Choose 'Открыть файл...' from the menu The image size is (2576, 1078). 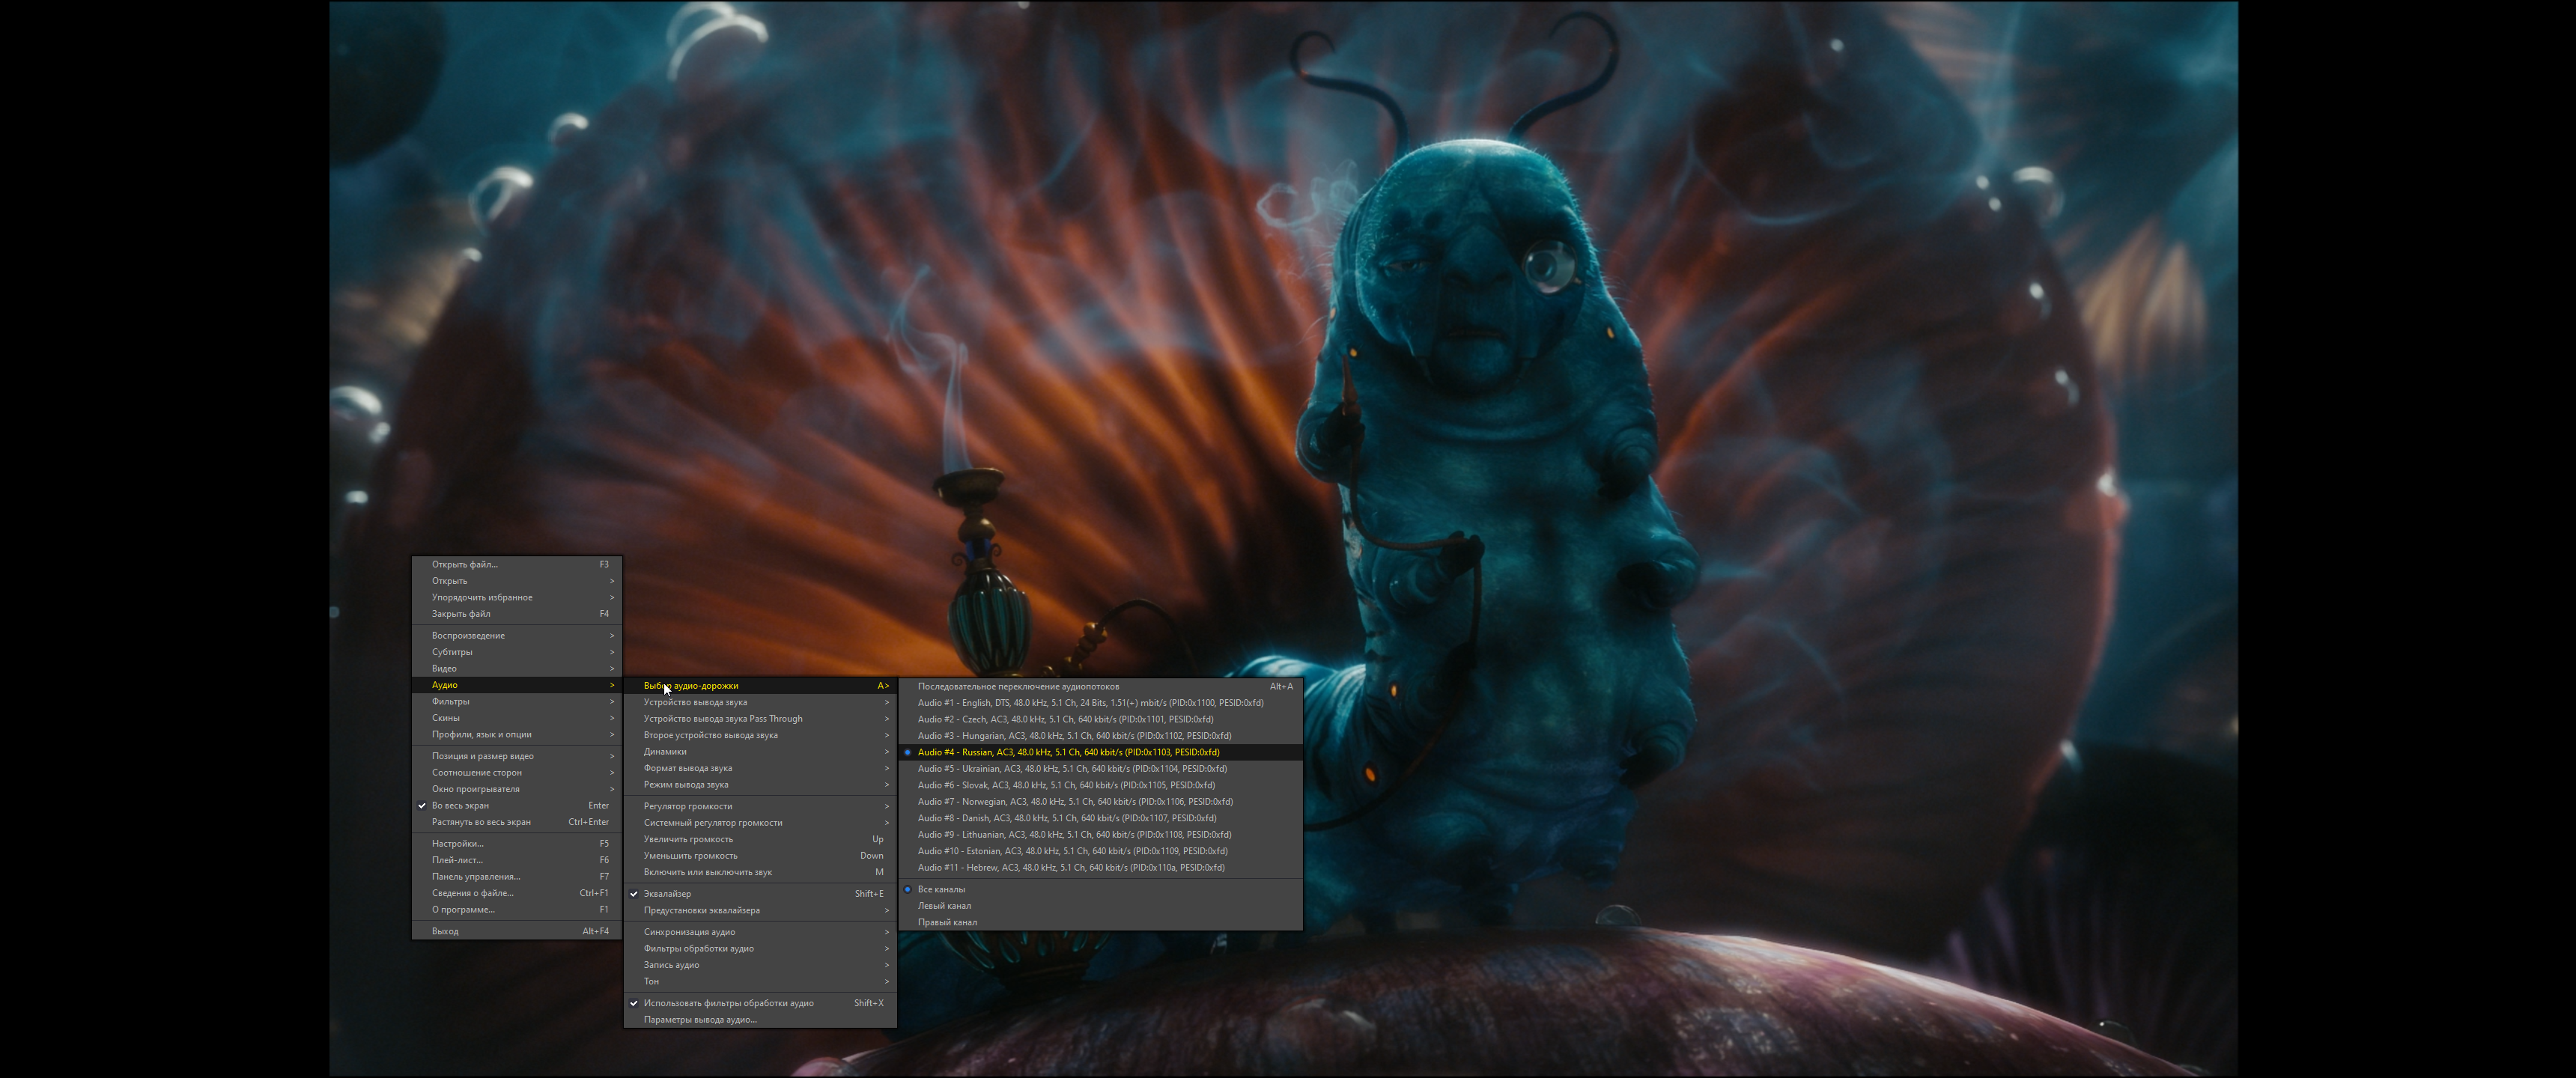click(517, 564)
